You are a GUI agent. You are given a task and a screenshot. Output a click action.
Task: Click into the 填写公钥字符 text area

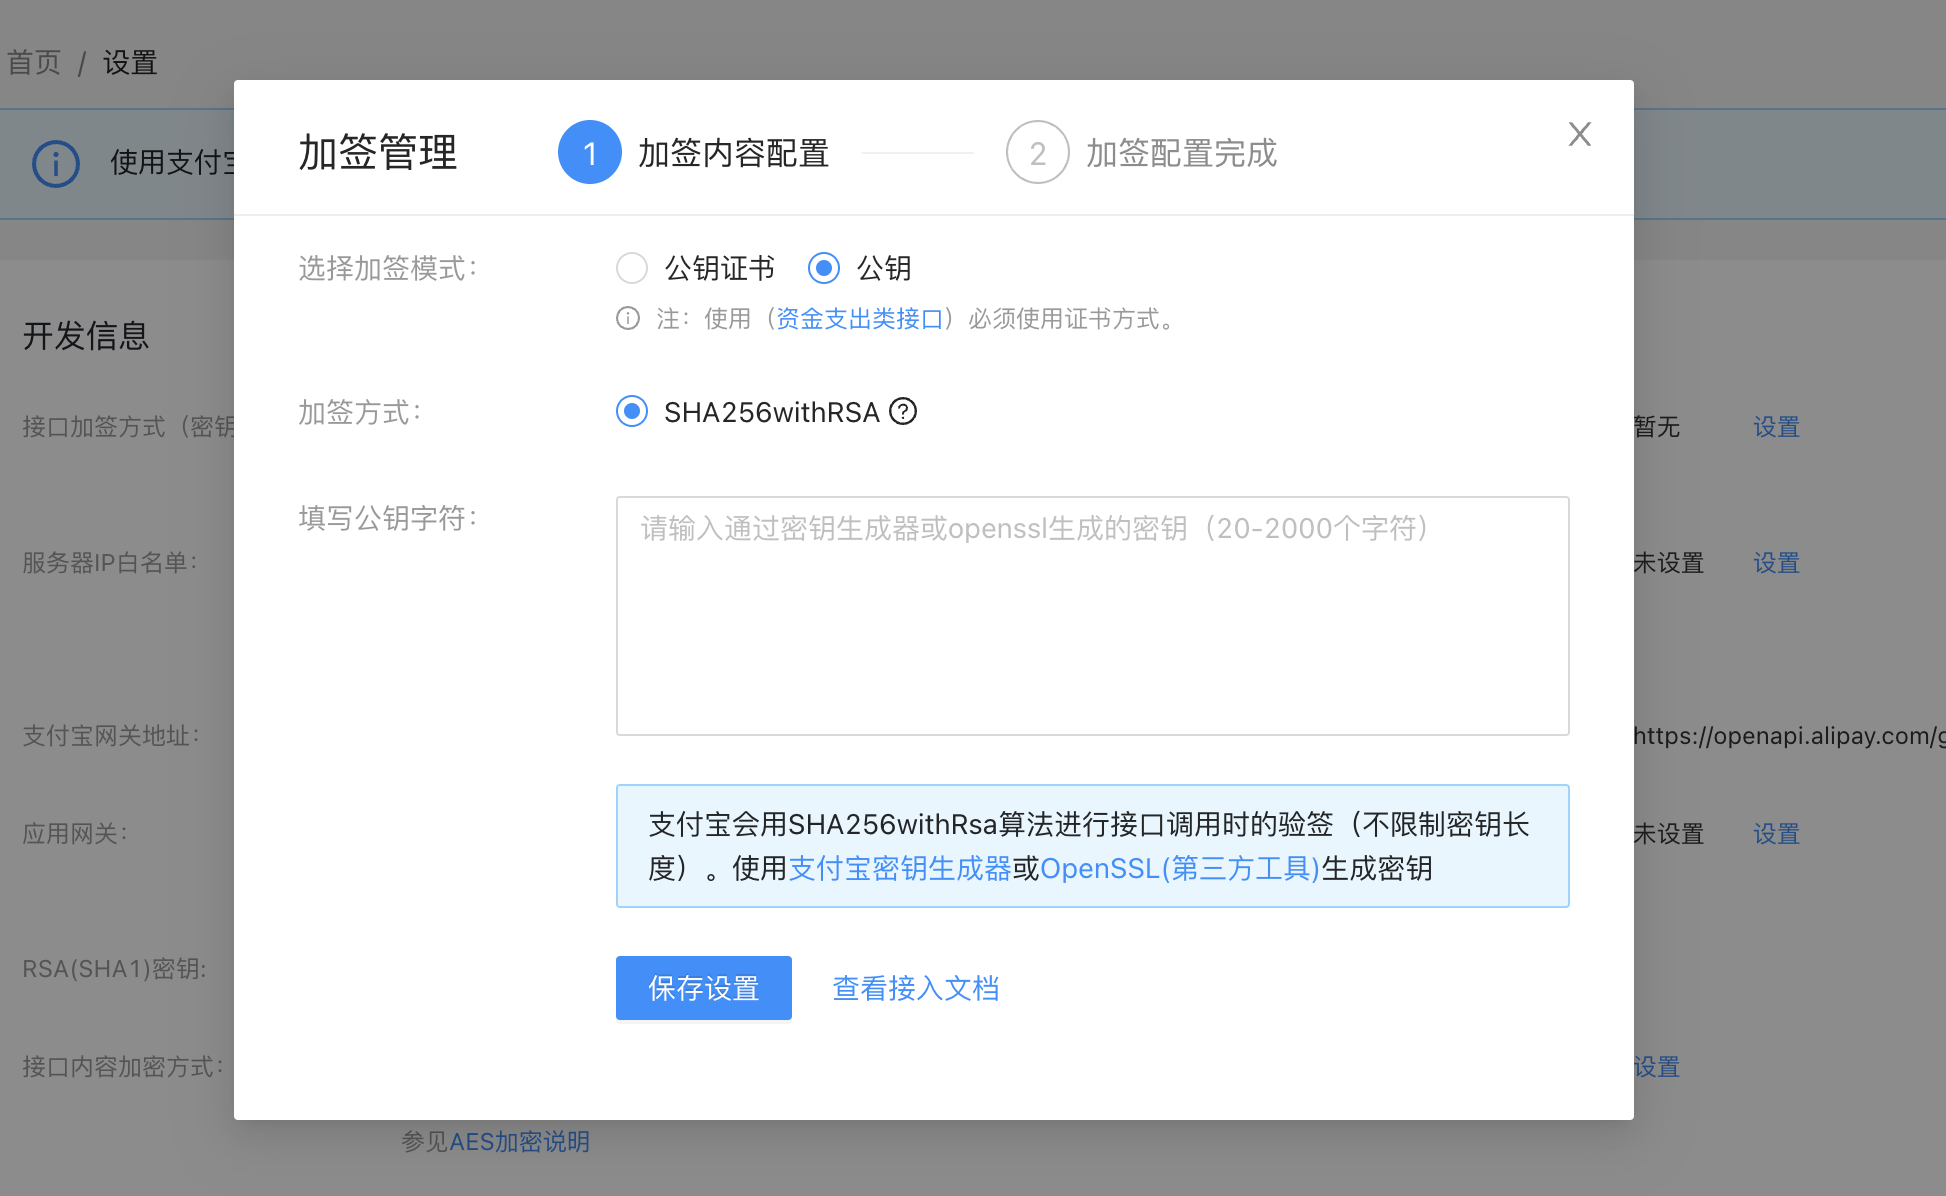1092,616
